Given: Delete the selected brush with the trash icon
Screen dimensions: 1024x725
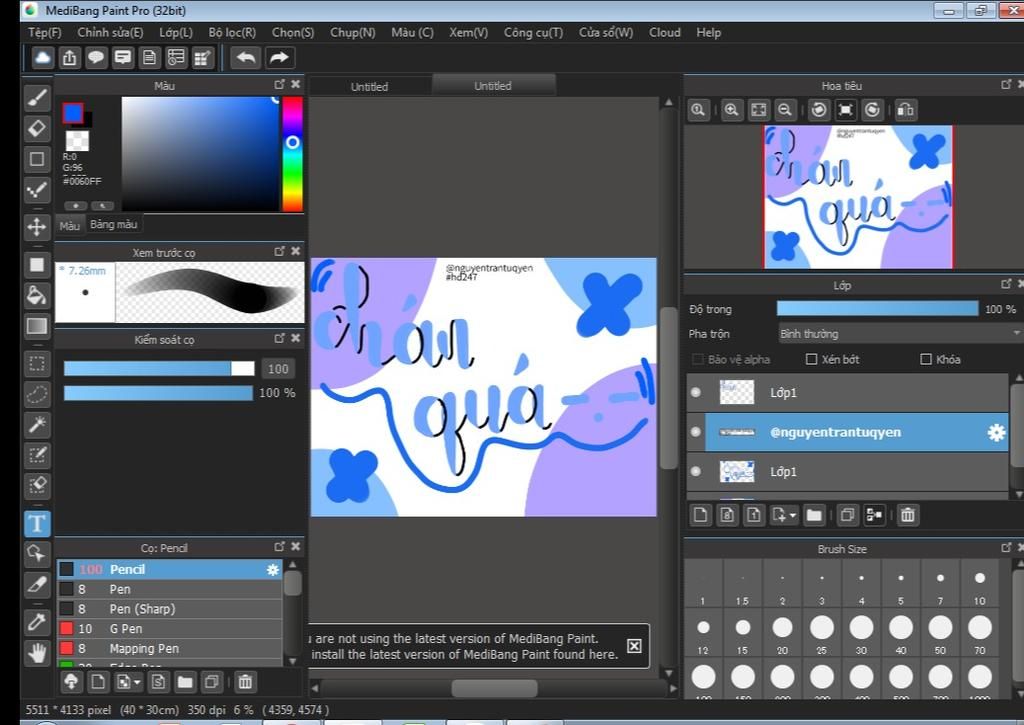Looking at the screenshot, I should (x=245, y=683).
